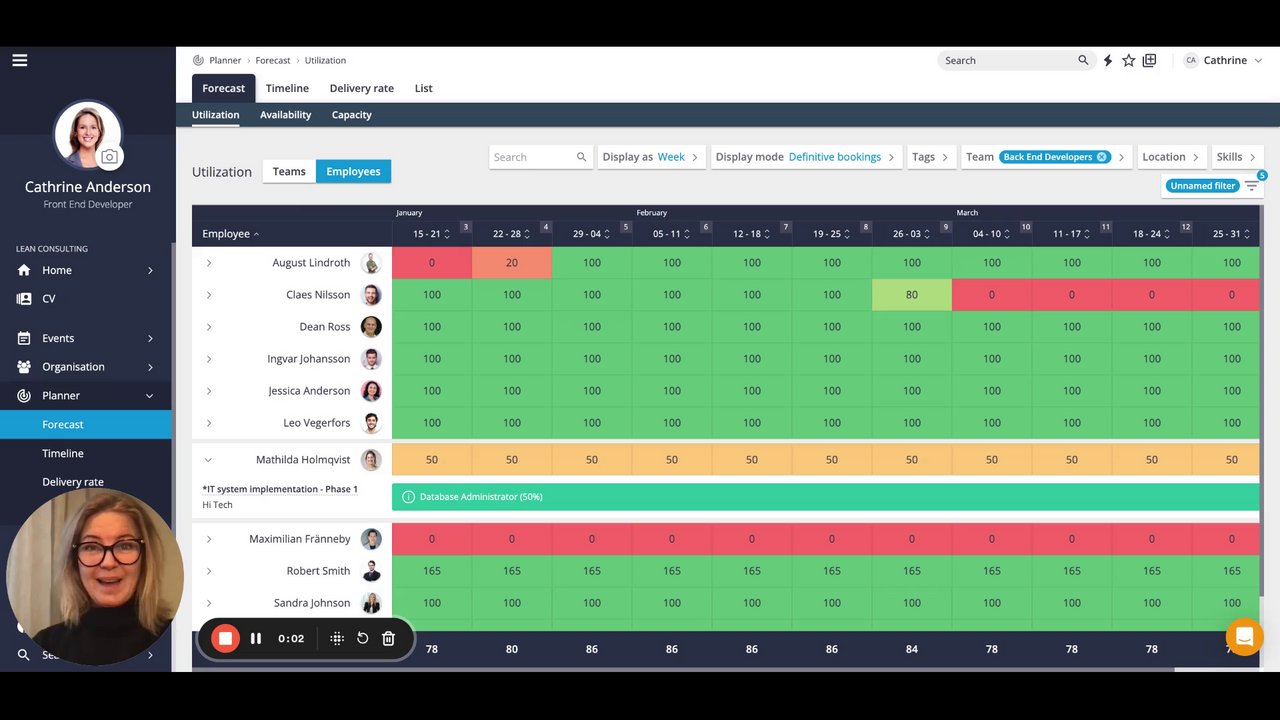Screen dimensions: 1280x720
Task: Open IT system implementation - Phase 1 link
Action: [280, 489]
